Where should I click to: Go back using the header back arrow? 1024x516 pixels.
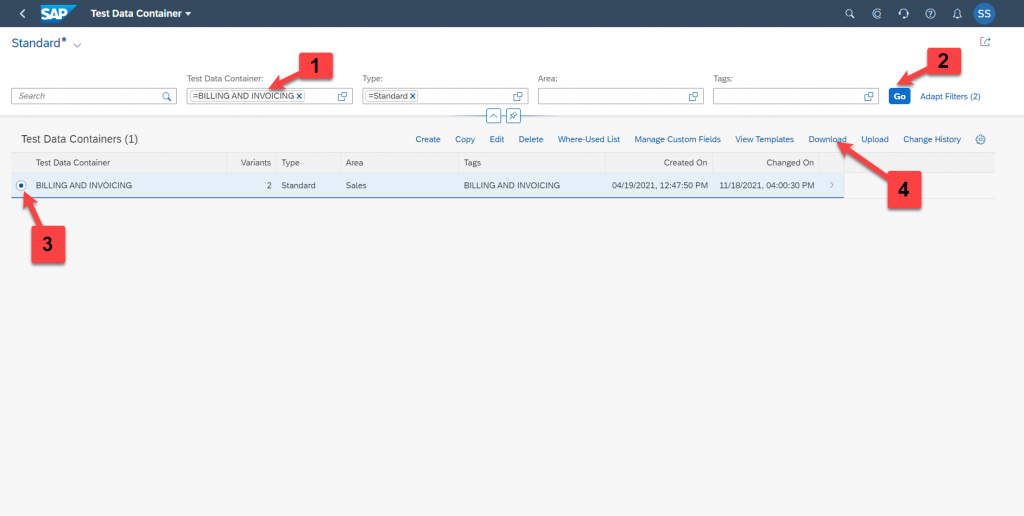pyautogui.click(x=23, y=13)
